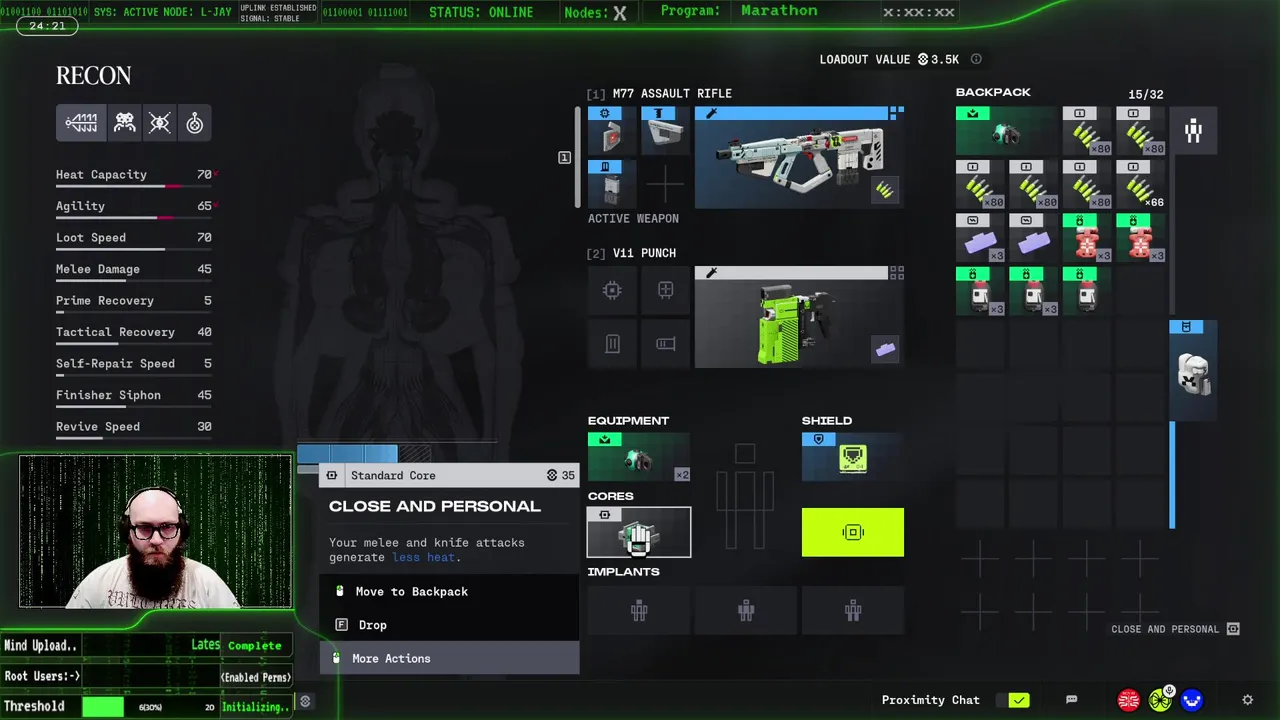Switch to the ring-icon Recon tab

(195, 123)
